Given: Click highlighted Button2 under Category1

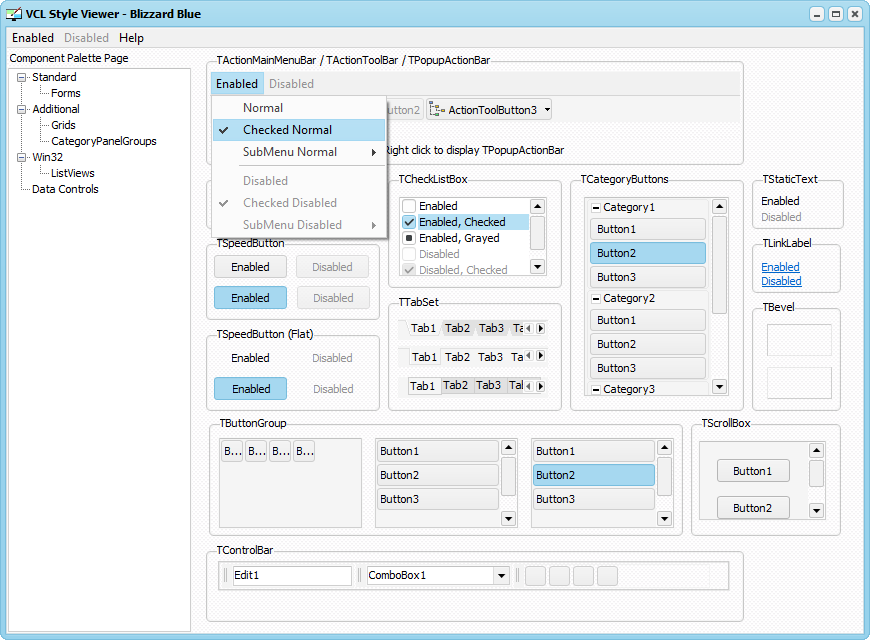Looking at the screenshot, I should 648,253.
